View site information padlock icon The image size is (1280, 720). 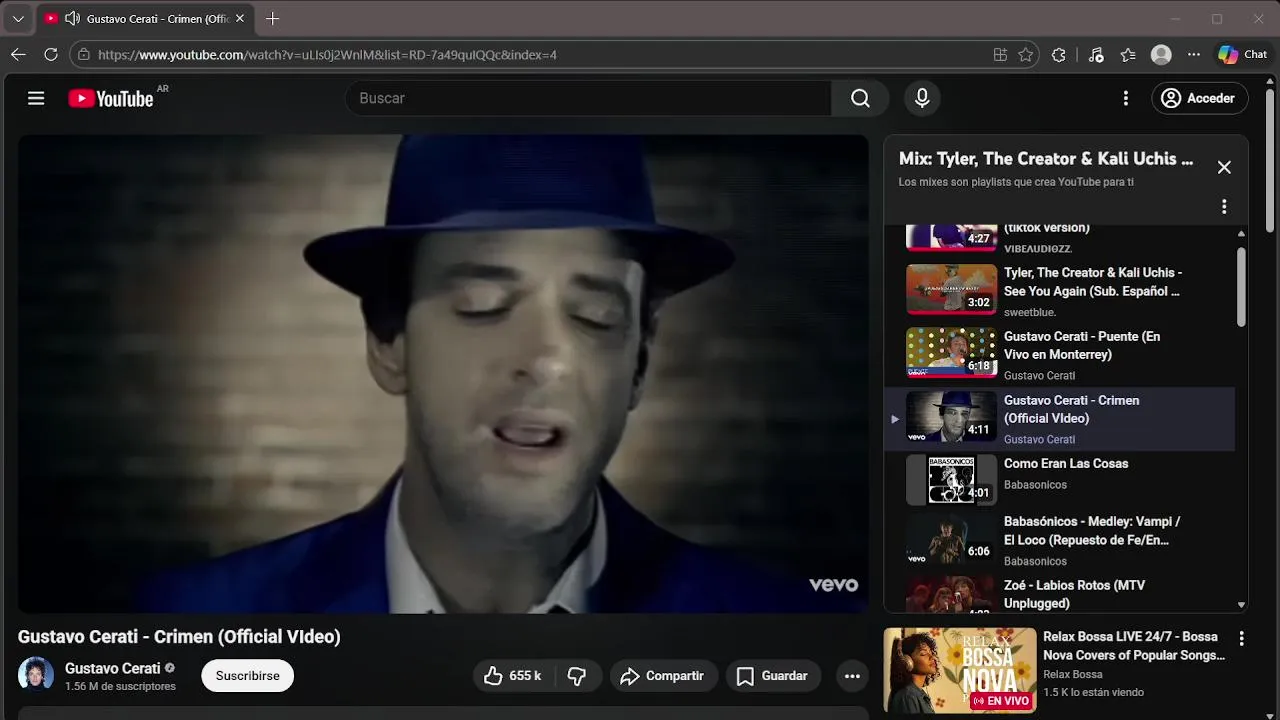[x=84, y=55]
